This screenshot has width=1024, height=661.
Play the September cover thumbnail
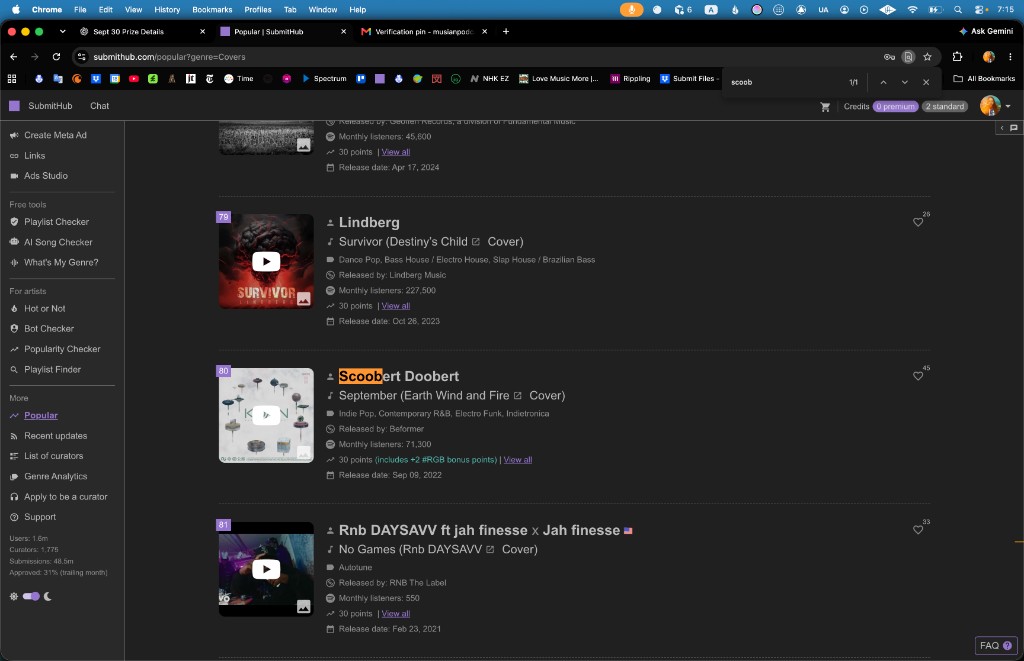[x=266, y=415]
